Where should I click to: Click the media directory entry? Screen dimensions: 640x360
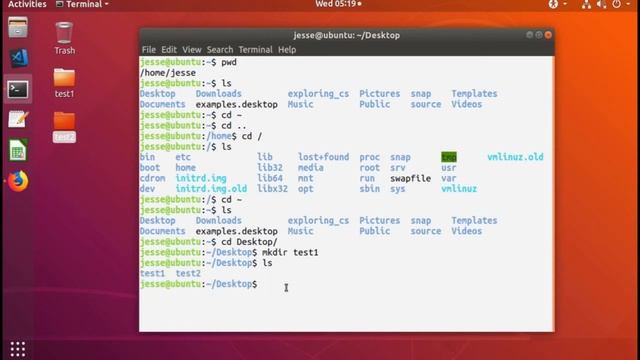coord(311,168)
